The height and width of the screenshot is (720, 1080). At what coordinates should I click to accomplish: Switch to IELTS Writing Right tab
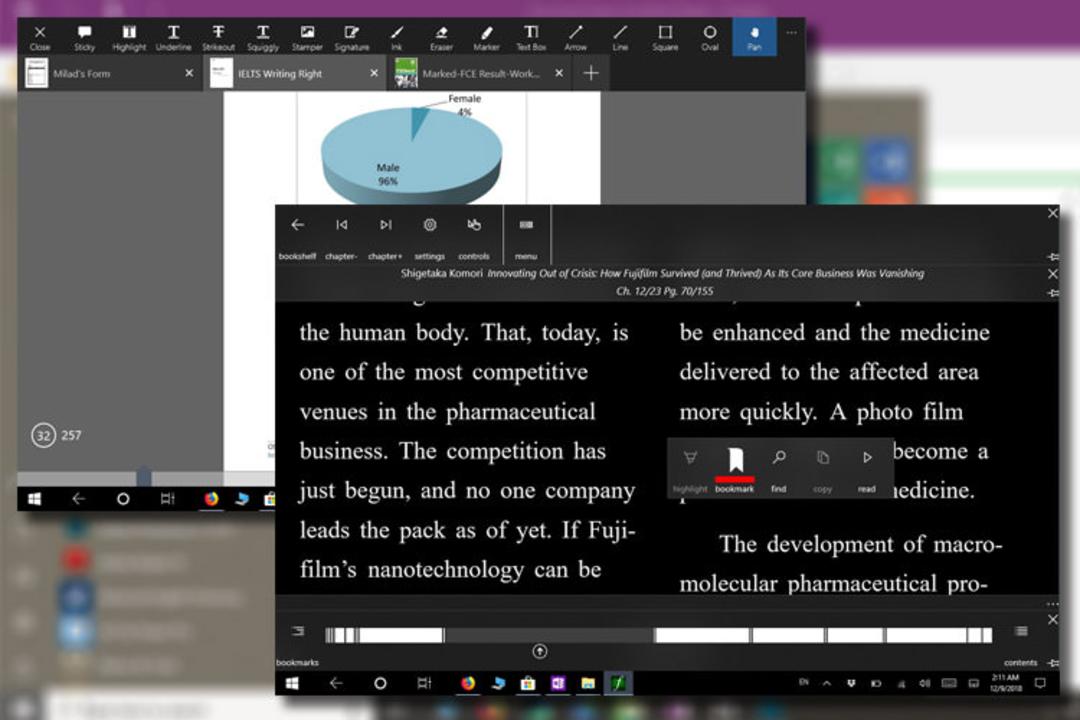pos(296,73)
